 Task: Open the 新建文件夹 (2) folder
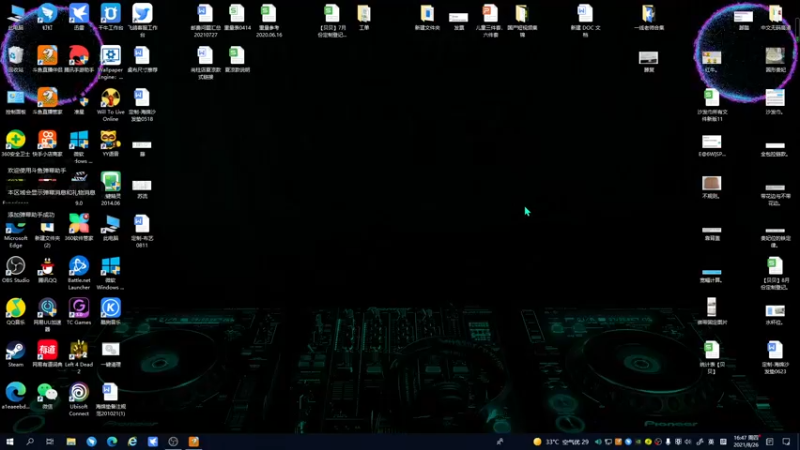(x=47, y=234)
